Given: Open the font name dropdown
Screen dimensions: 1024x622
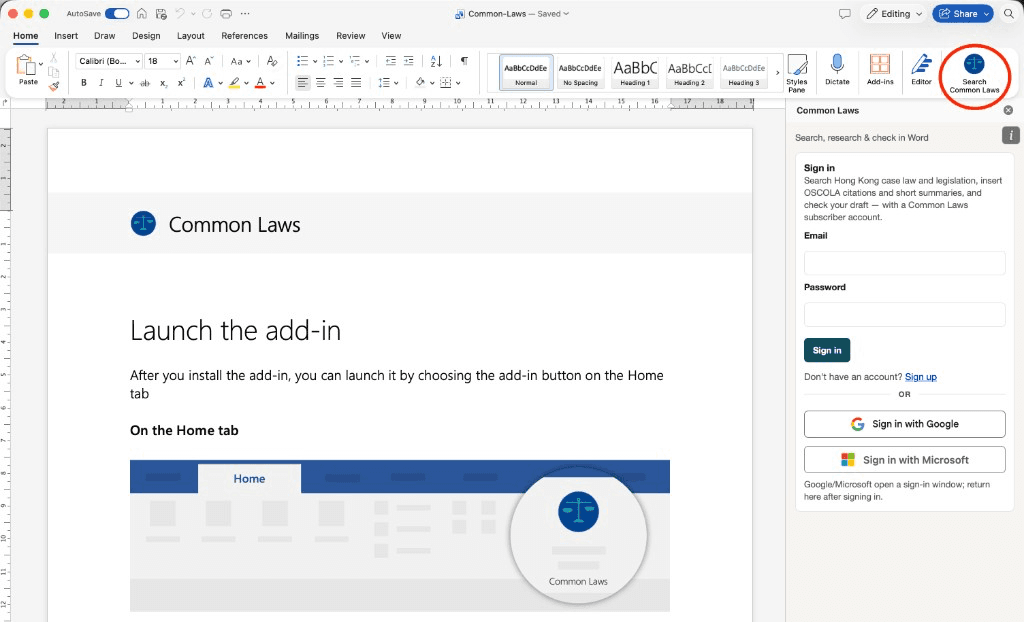Looking at the screenshot, I should [138, 61].
